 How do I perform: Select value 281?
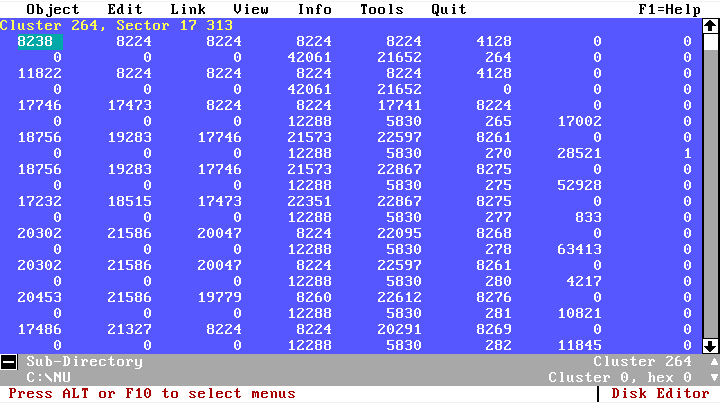[498, 313]
